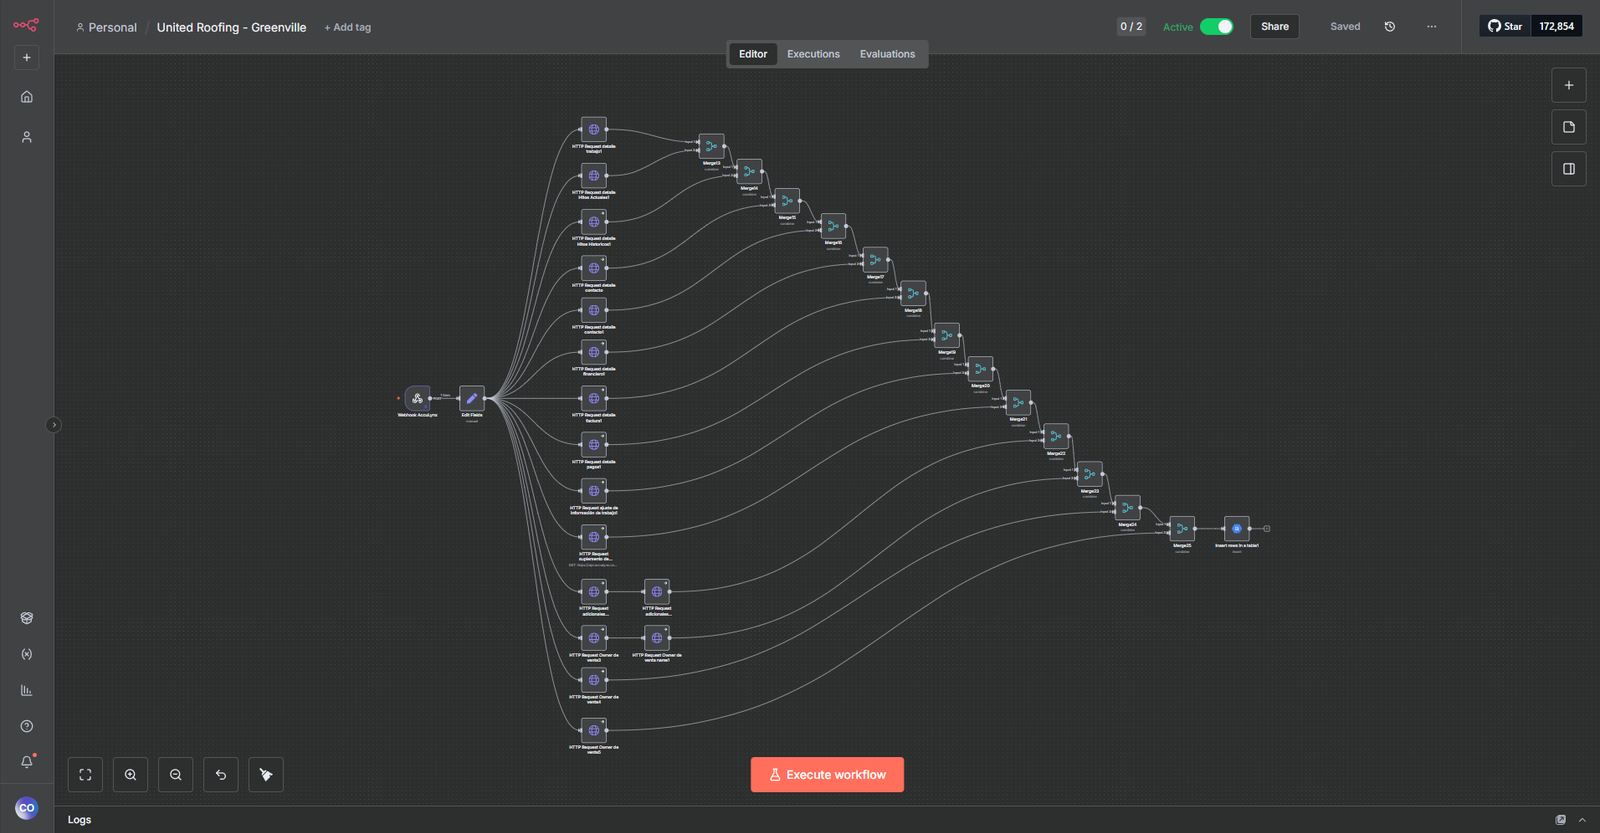Toggle the workflow Active switch
This screenshot has width=1600, height=833.
1216,27
